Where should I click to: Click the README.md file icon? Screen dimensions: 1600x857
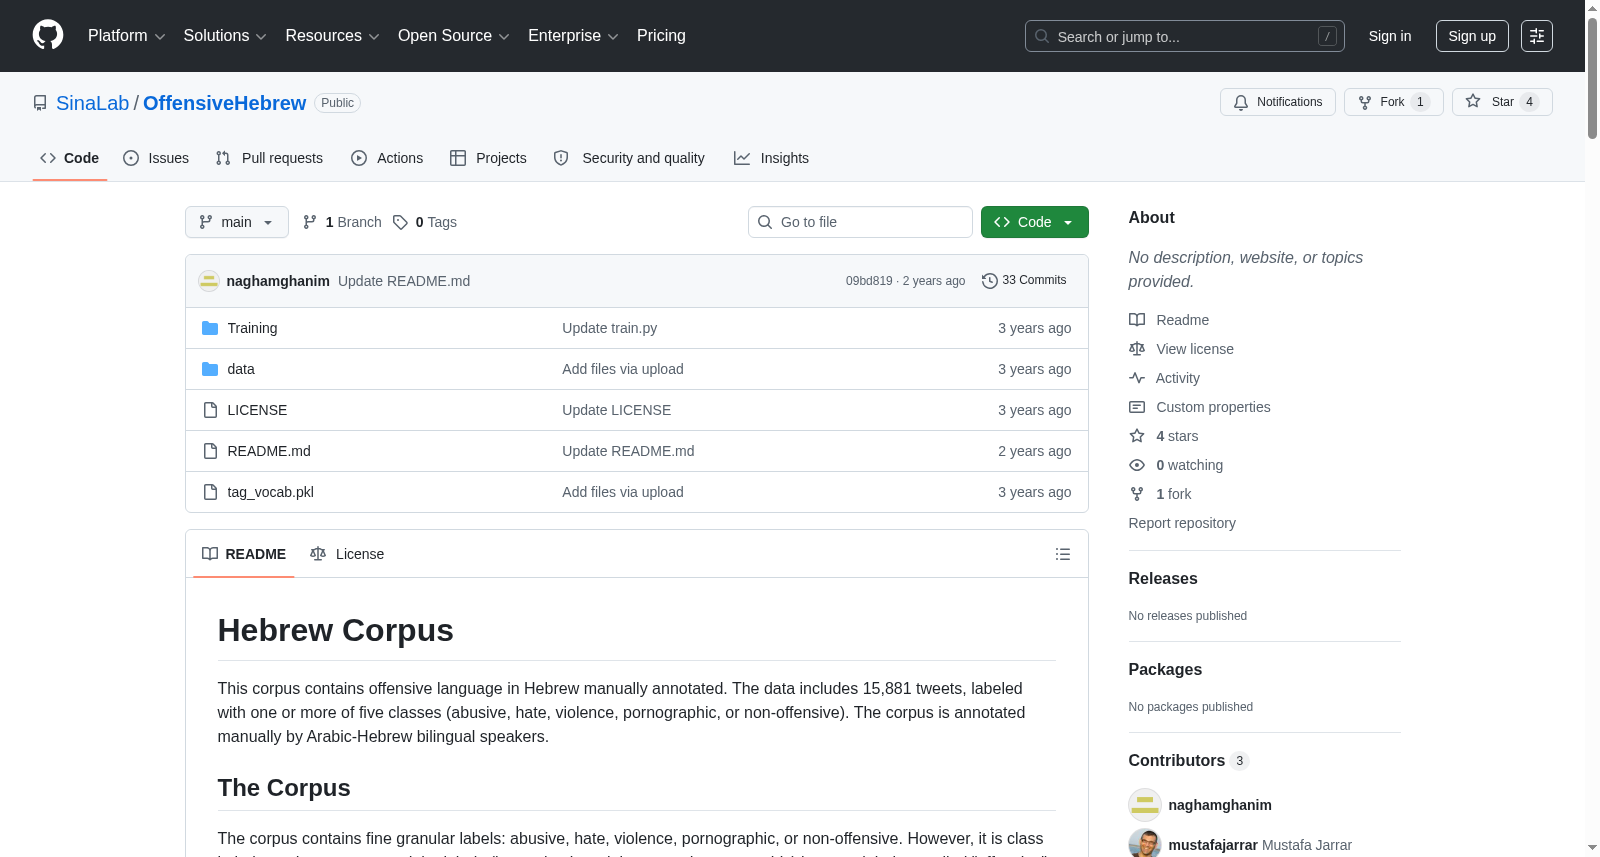(210, 451)
